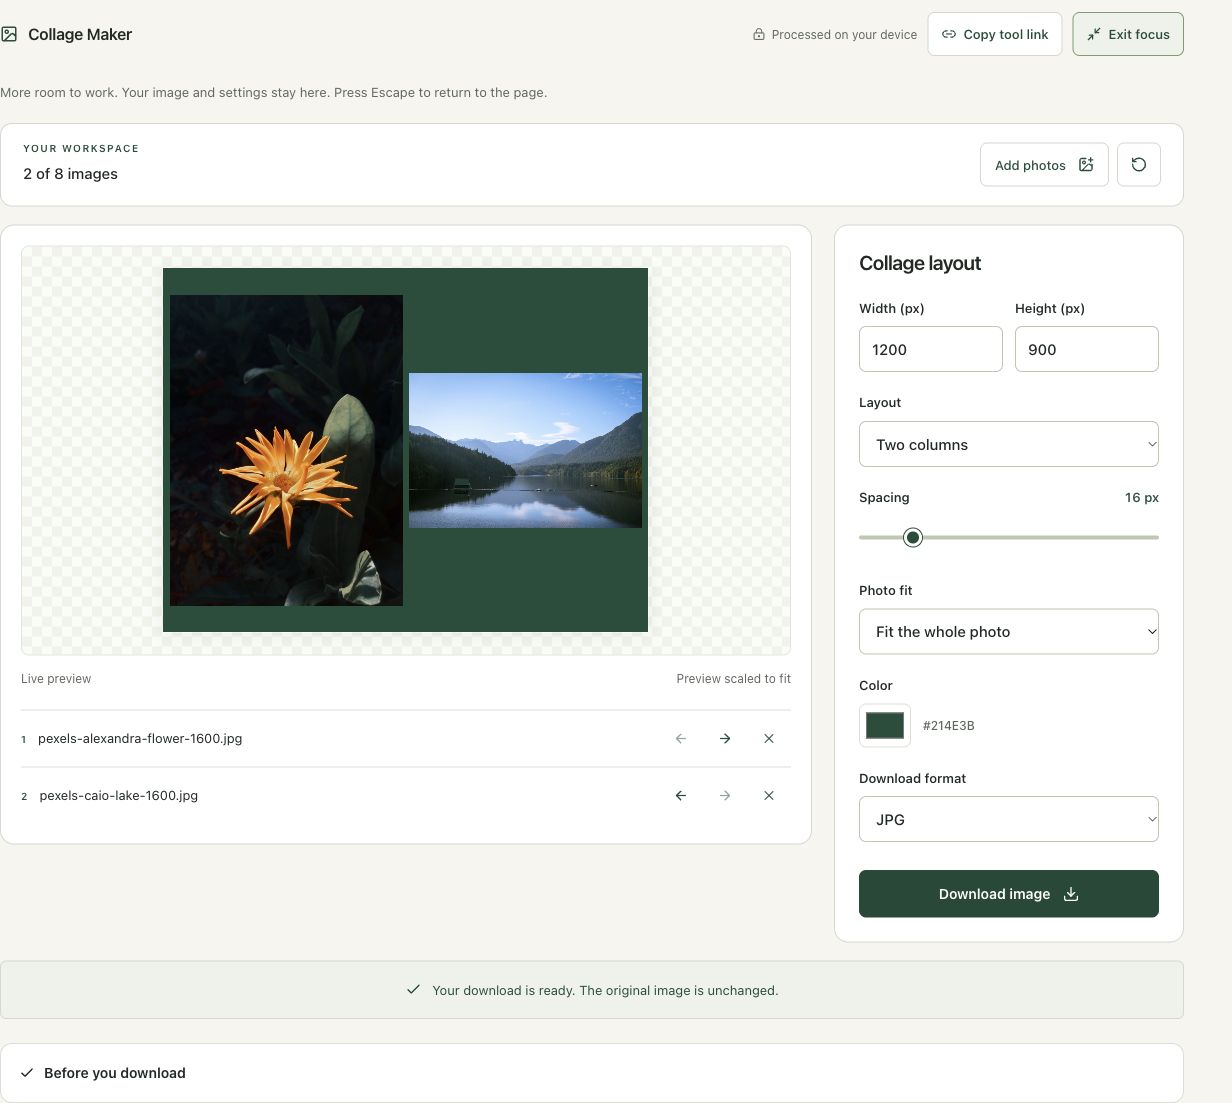Open the background color swatch picker
The image size is (1232, 1103).
pyautogui.click(x=885, y=725)
